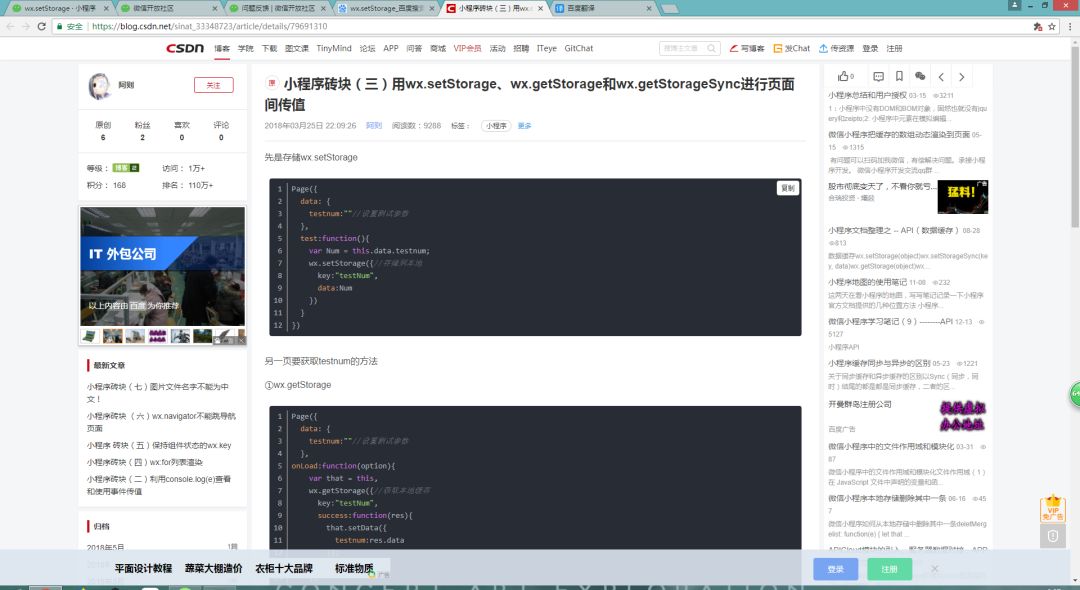Click 学院 in CSDN navigation
This screenshot has height=590, width=1080.
point(246,48)
